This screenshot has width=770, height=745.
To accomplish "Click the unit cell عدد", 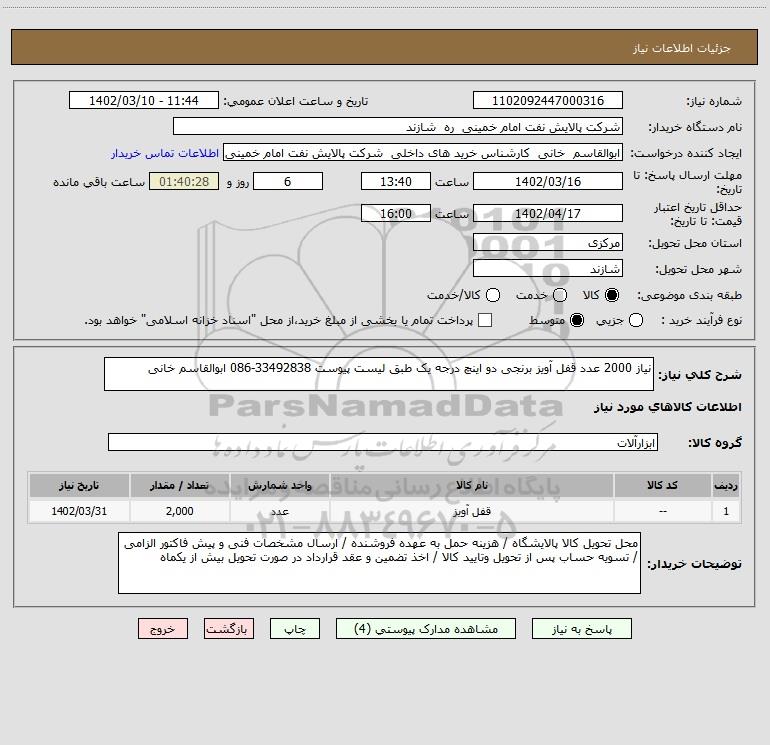I will point(279,511).
